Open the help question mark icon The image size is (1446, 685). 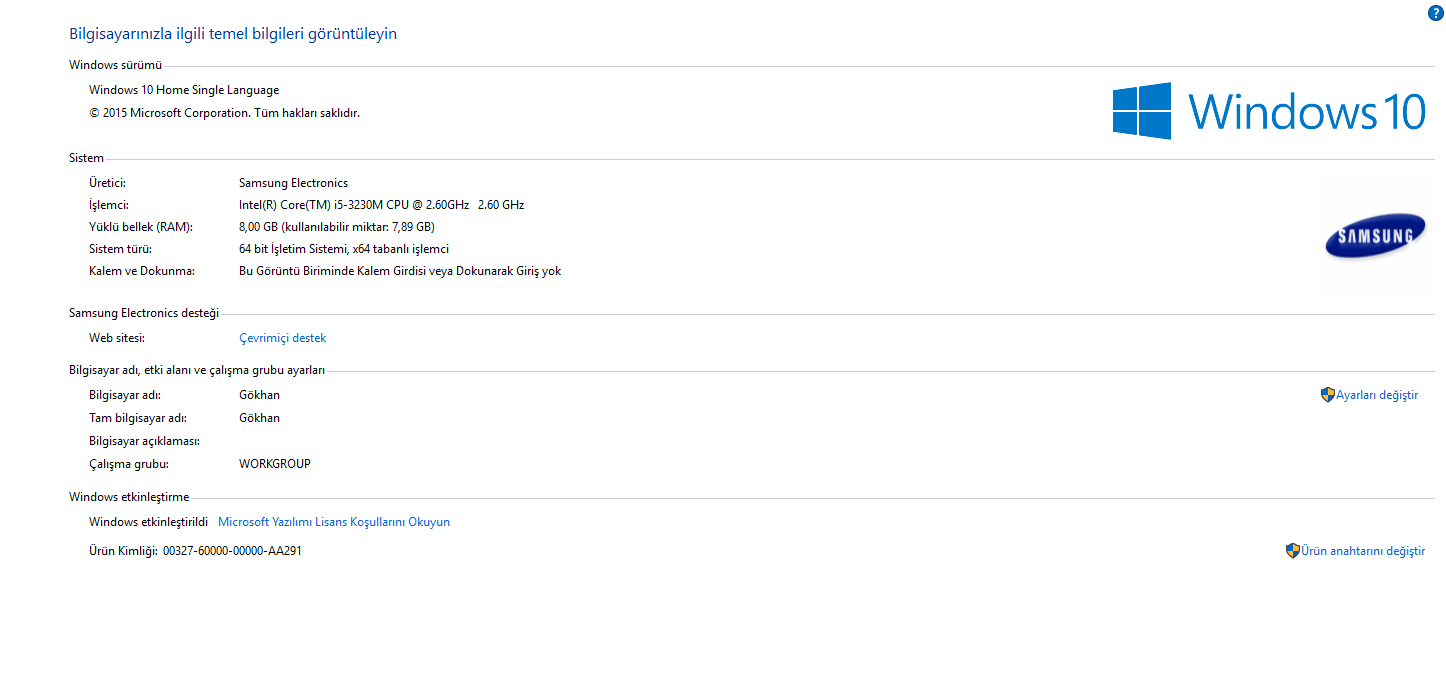coord(1435,13)
